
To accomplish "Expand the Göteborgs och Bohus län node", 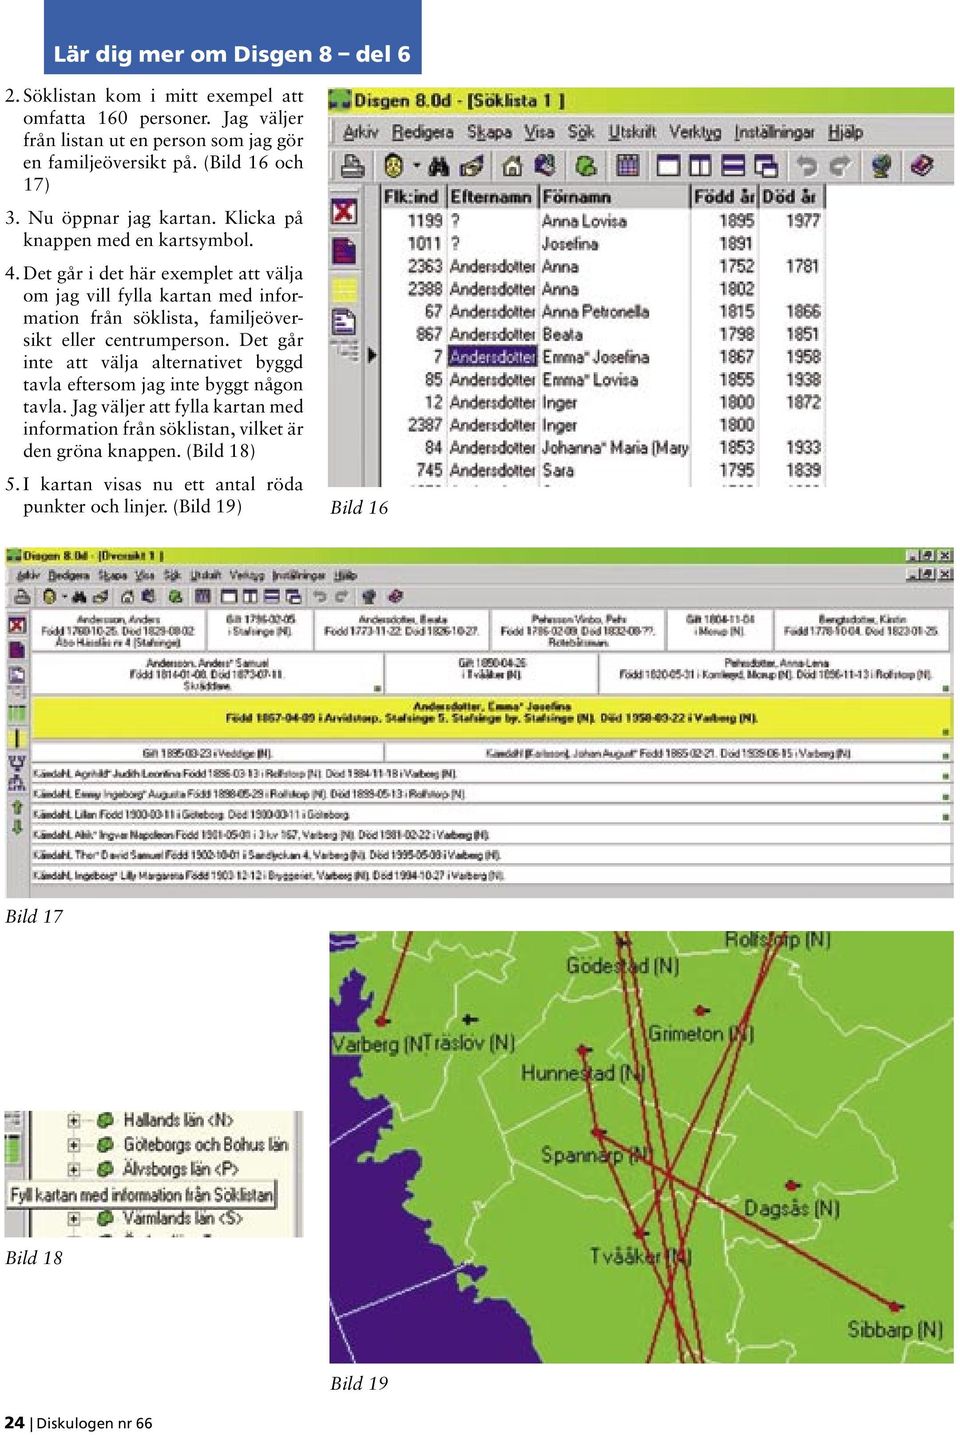I will (x=74, y=1145).
